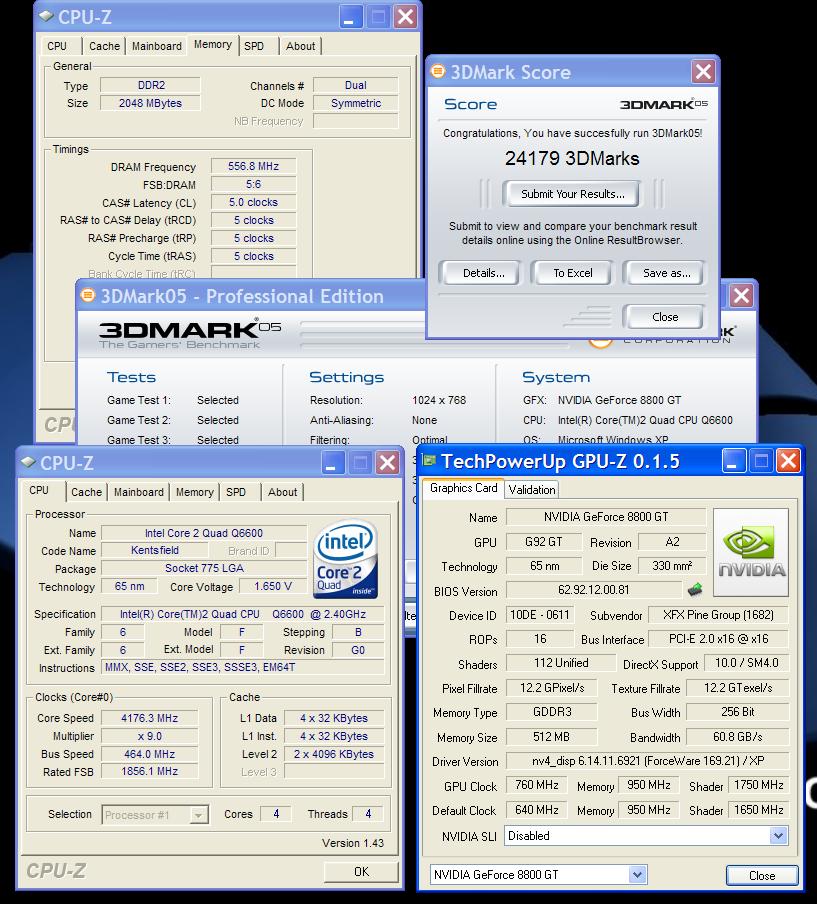817x904 pixels.
Task: Click the upper CPU-Z window title icon
Action: tap(46, 16)
